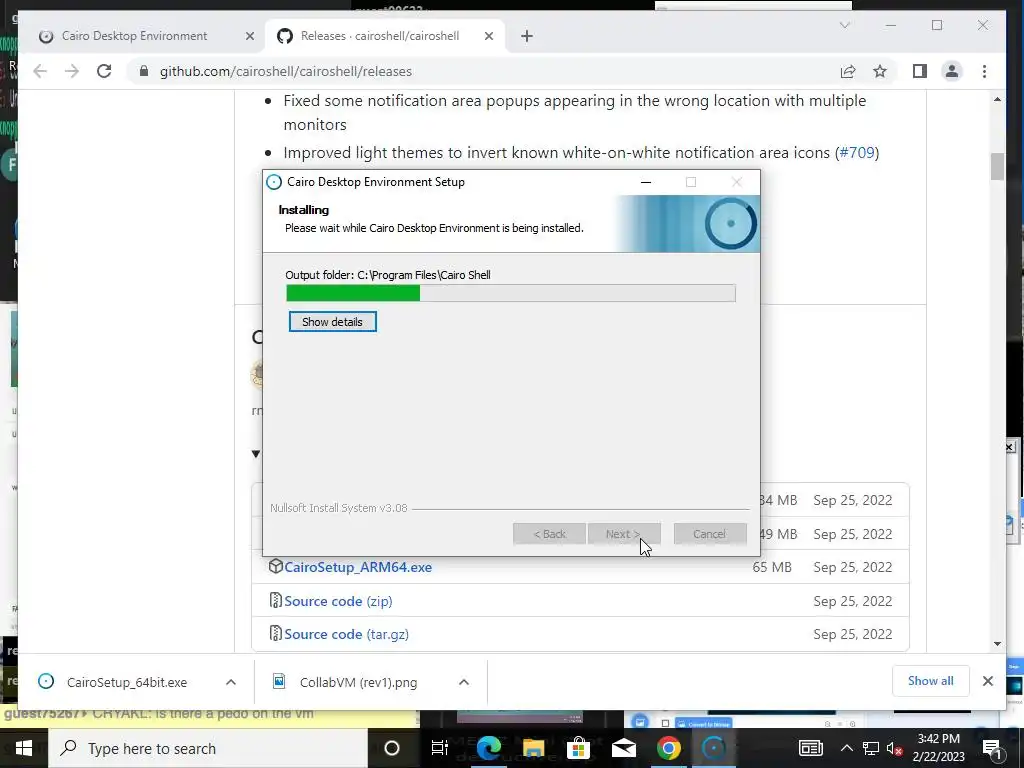1024x768 pixels.
Task: Open network status tray icon
Action: (x=871, y=748)
